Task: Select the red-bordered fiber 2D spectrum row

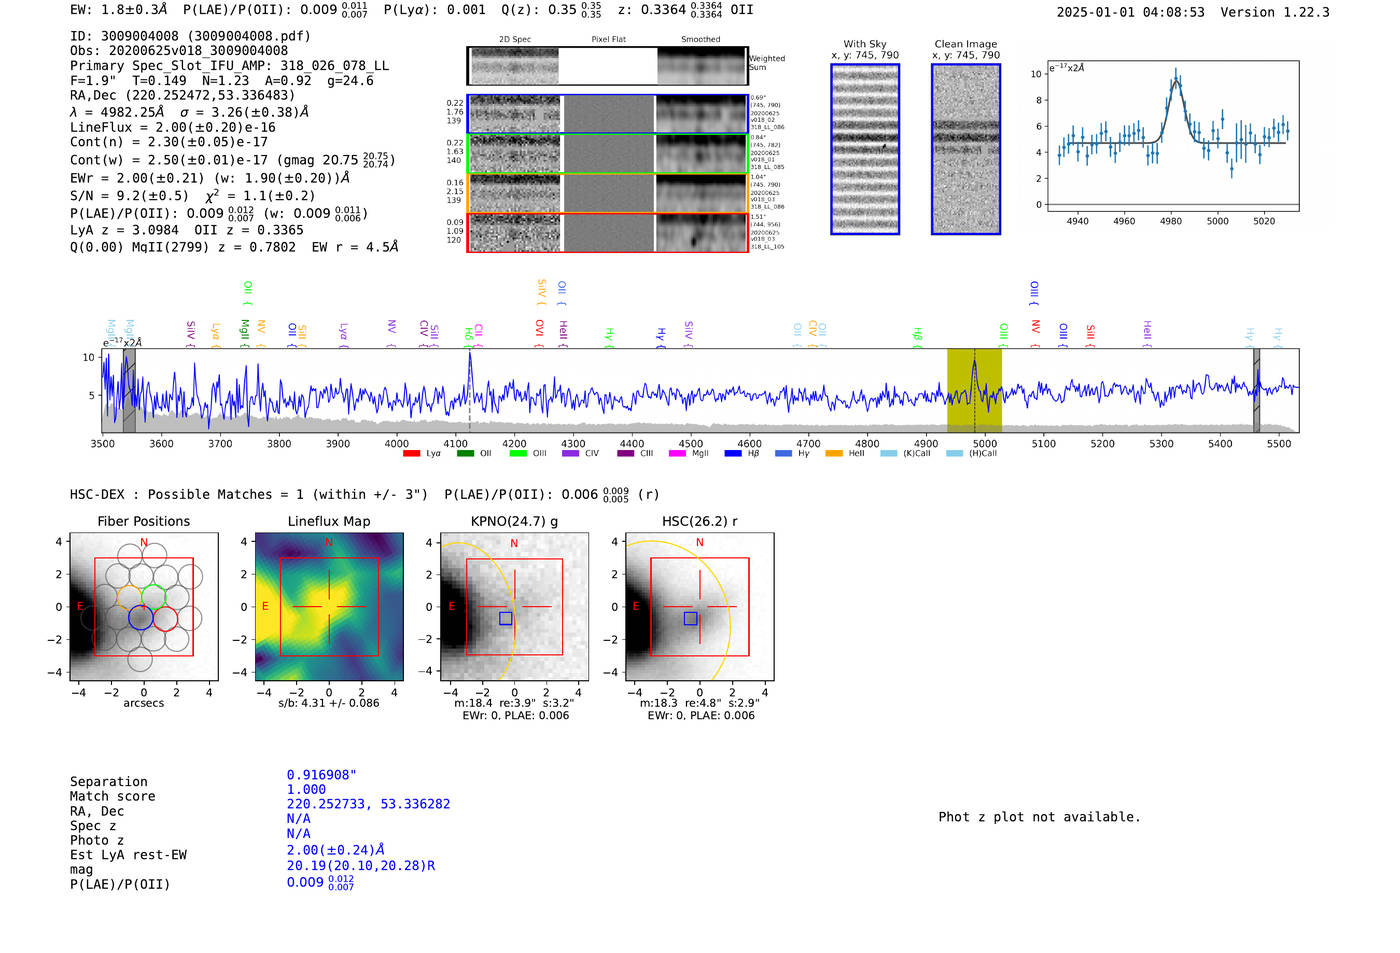Action: (607, 232)
